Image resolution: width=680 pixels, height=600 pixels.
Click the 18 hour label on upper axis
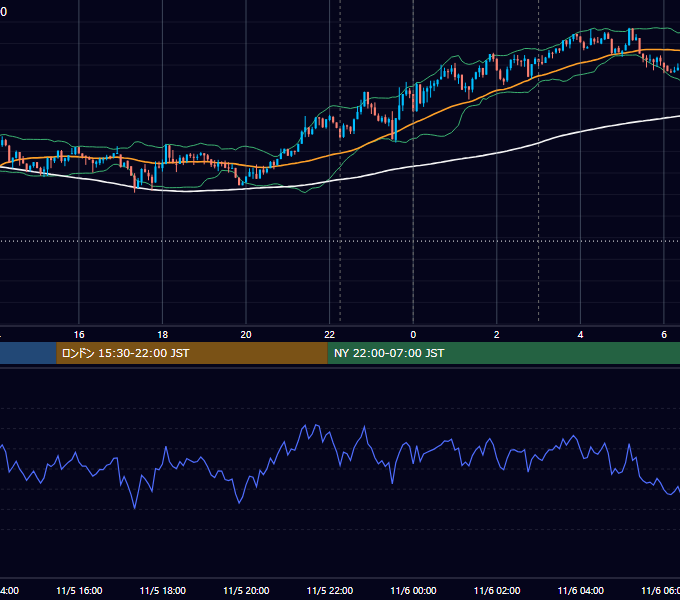coord(162,334)
